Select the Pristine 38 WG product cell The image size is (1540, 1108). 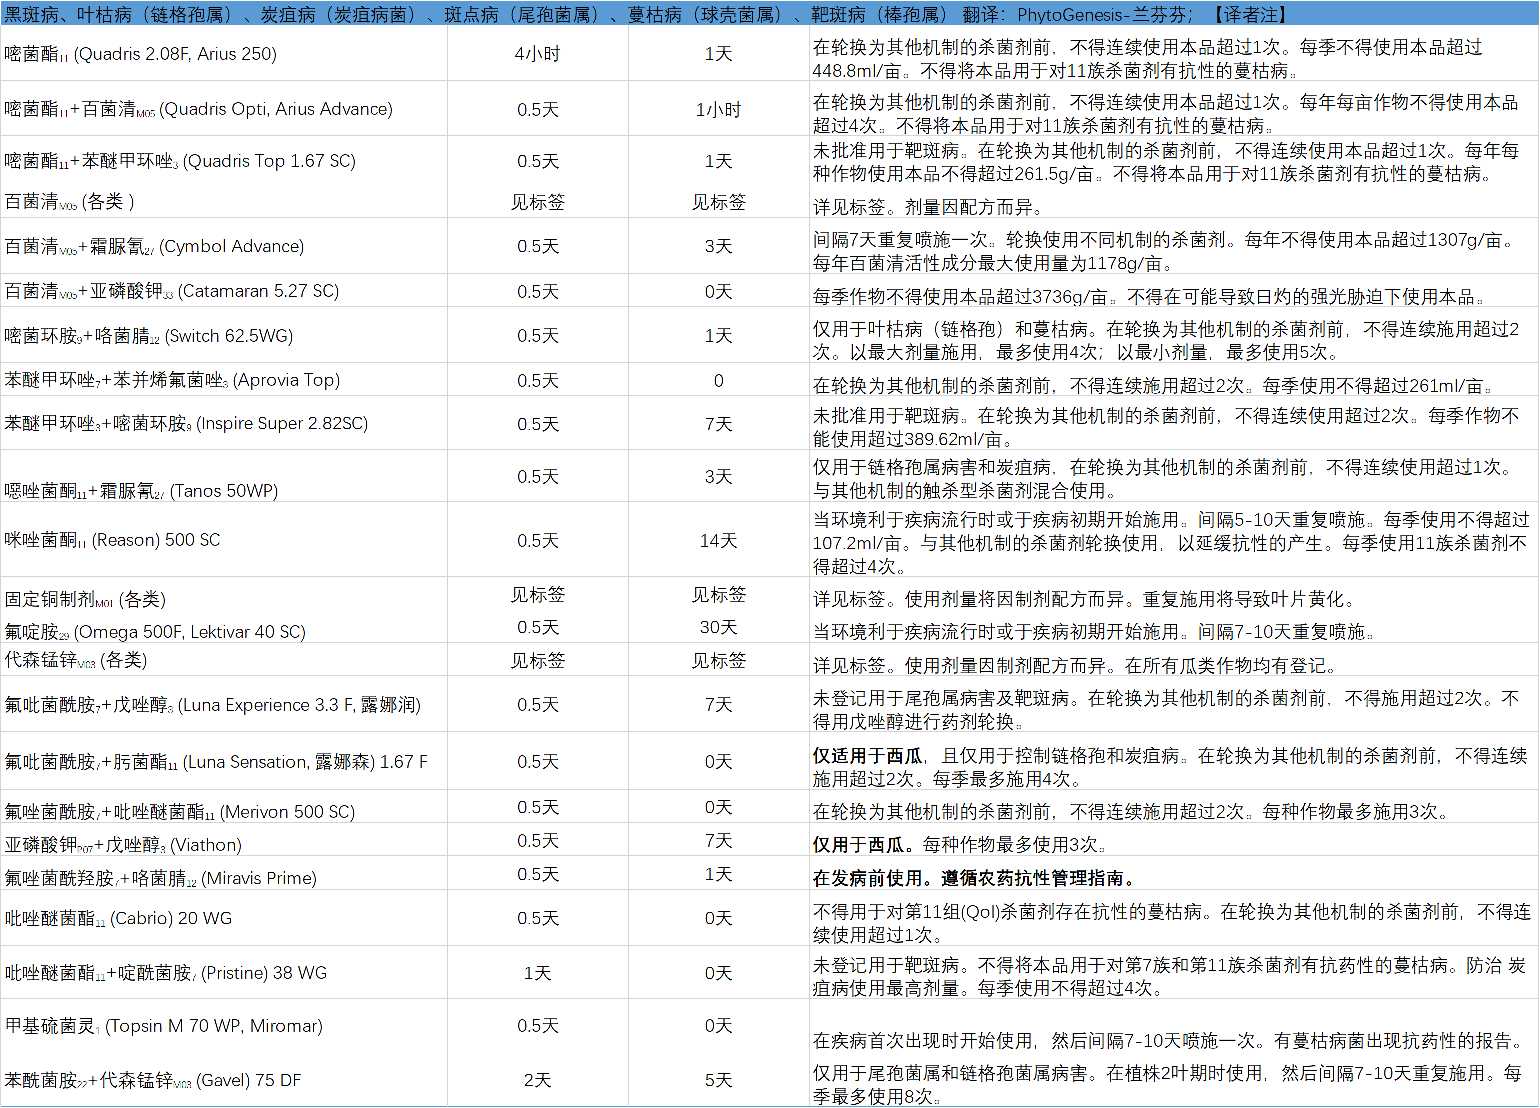click(223, 972)
